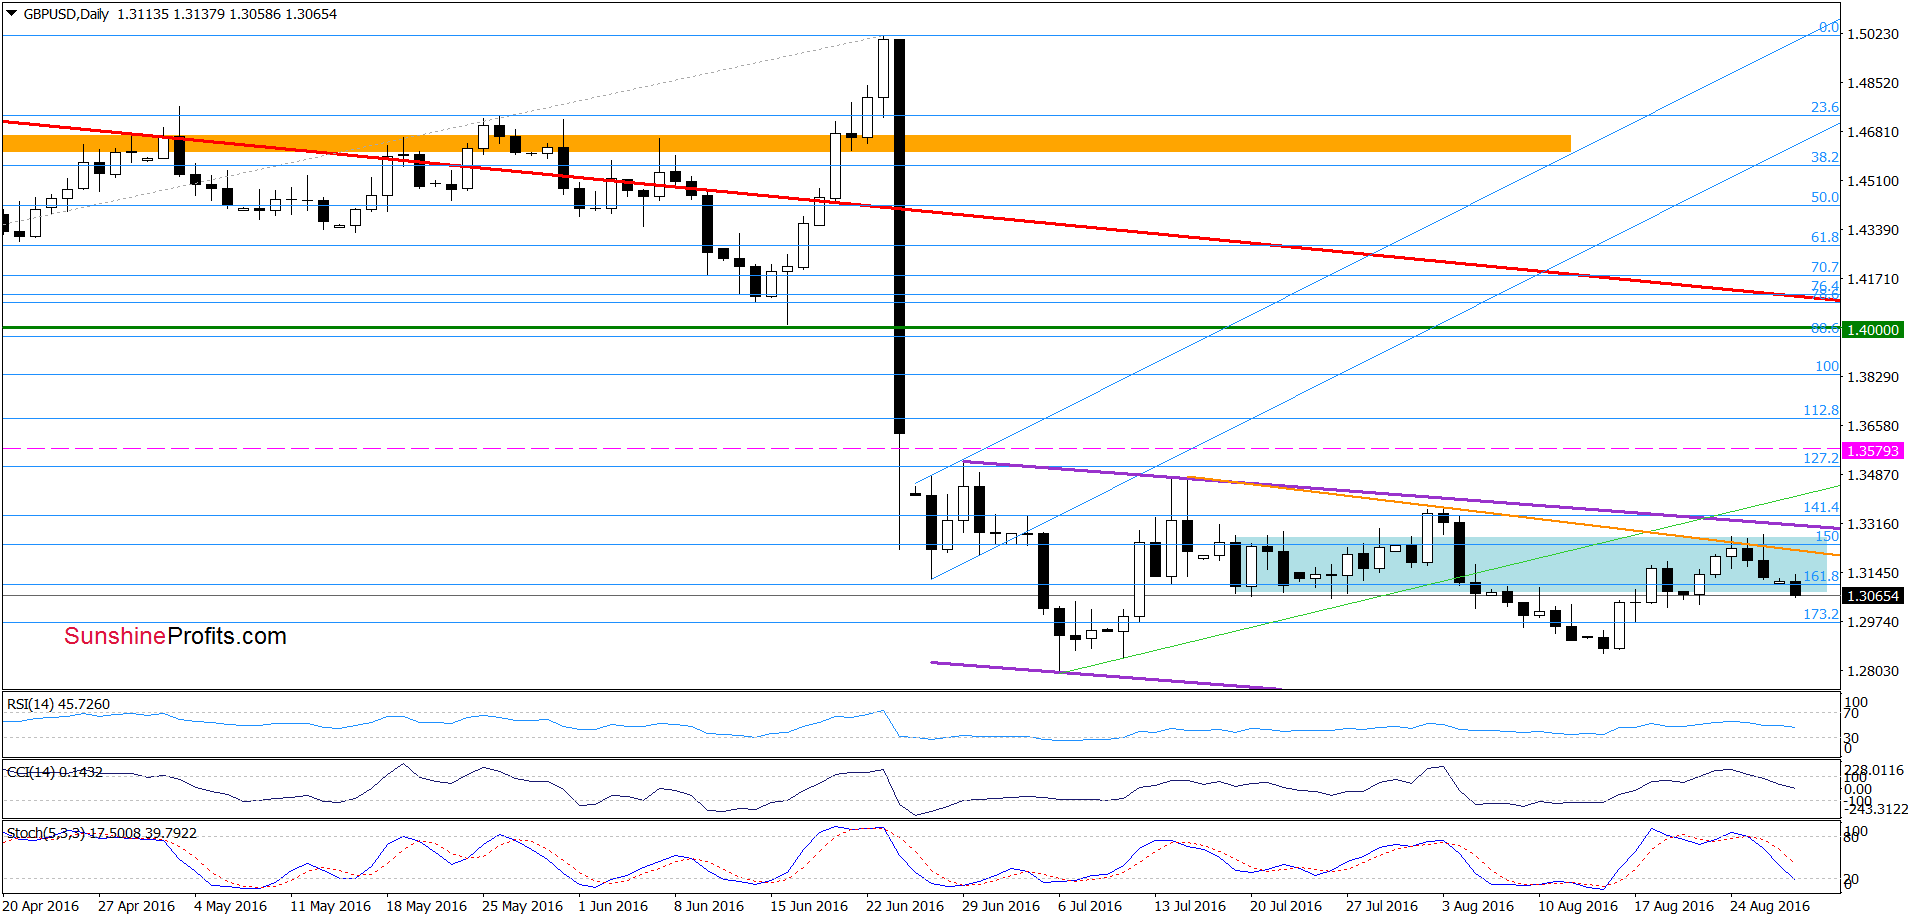Click the 1.50230 price scale label
The width and height of the screenshot is (1908, 920).
pos(1872,34)
